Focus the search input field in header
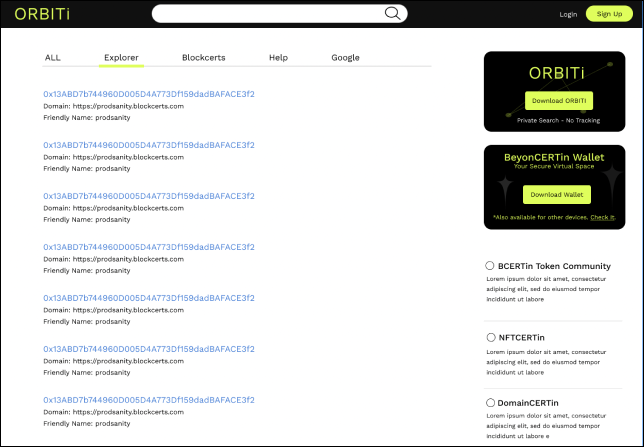 265,14
